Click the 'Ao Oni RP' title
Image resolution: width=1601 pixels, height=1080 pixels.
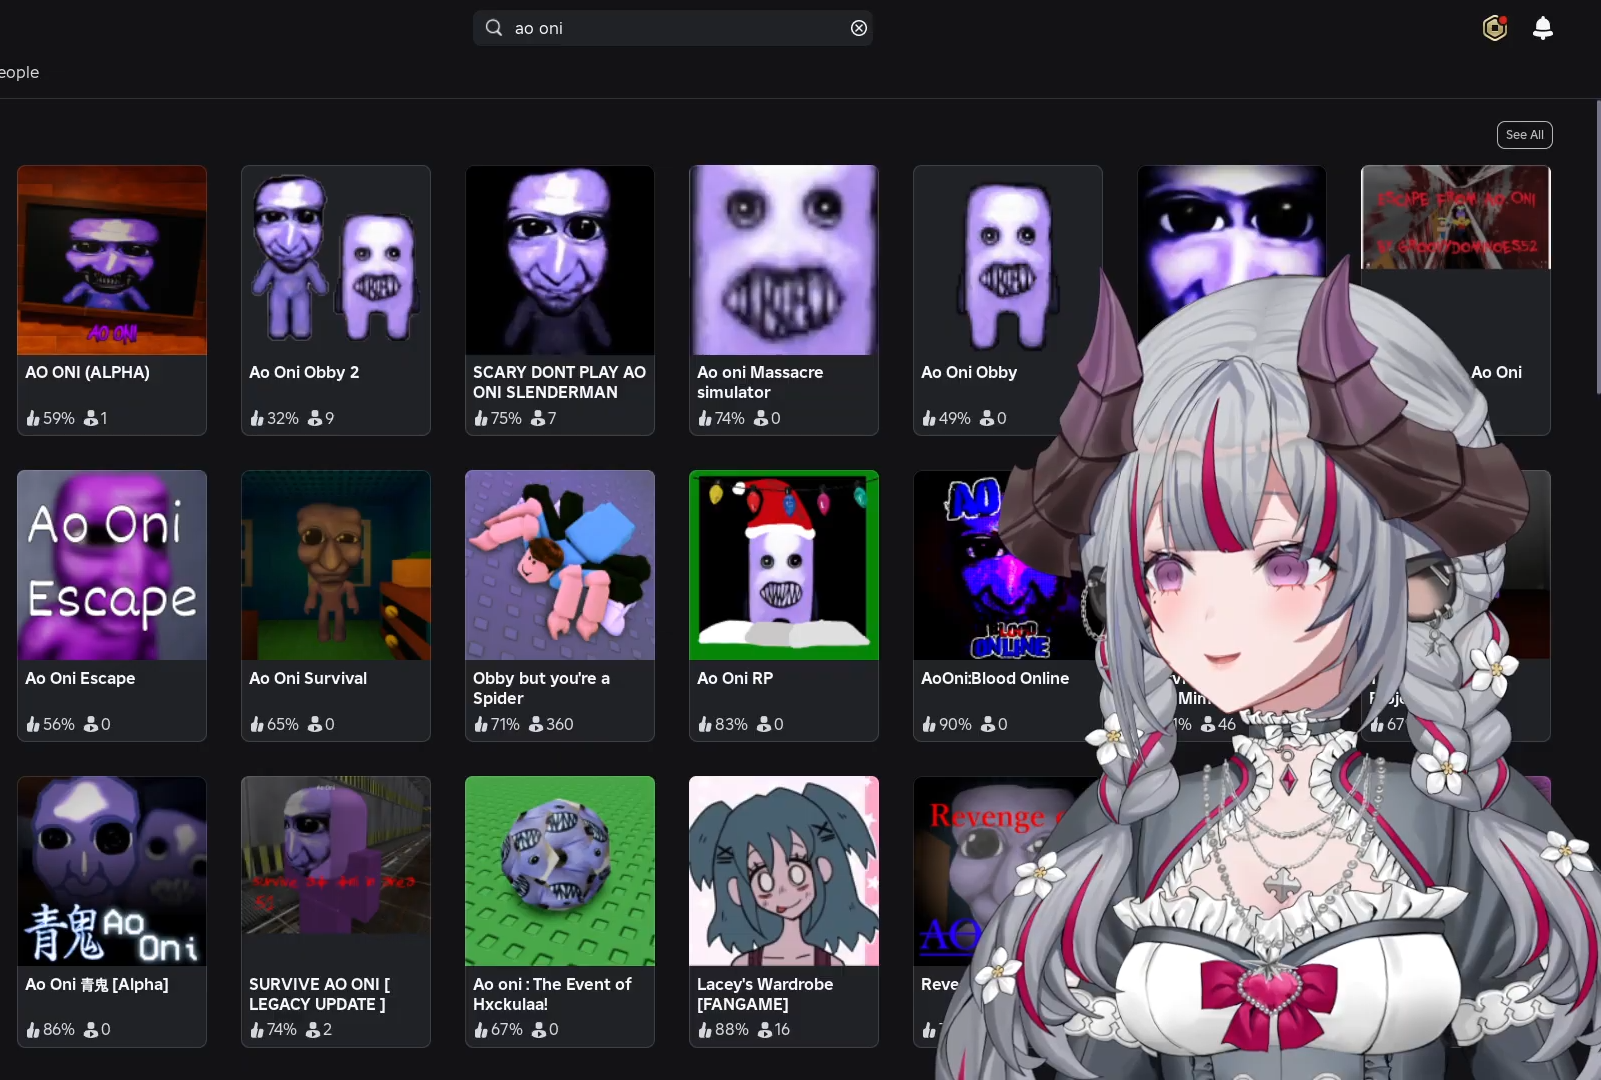(x=735, y=678)
